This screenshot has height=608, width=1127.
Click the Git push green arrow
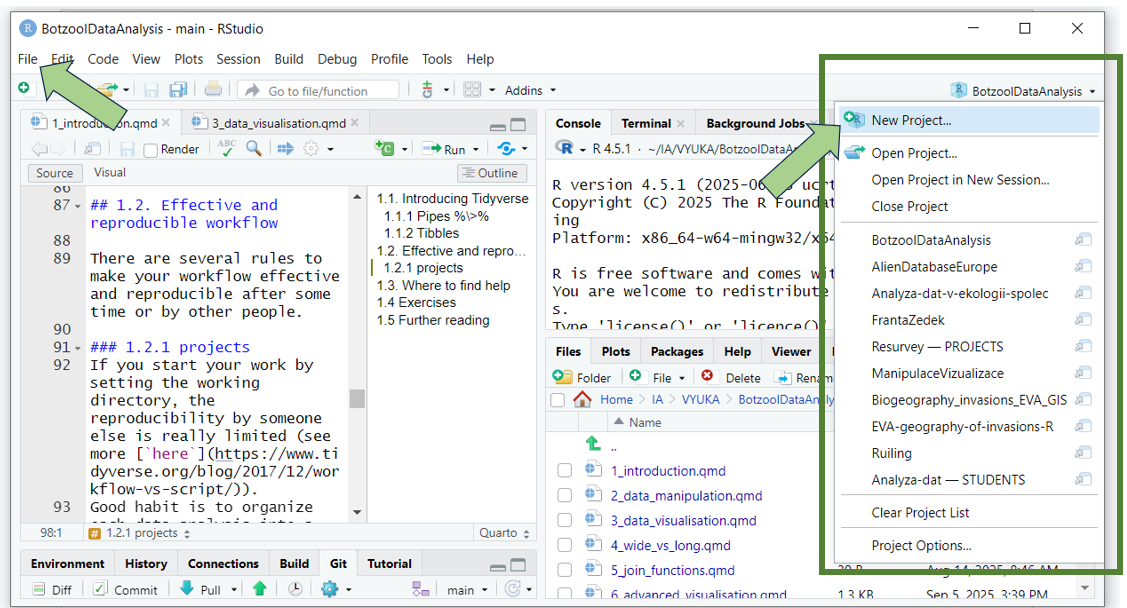(259, 589)
